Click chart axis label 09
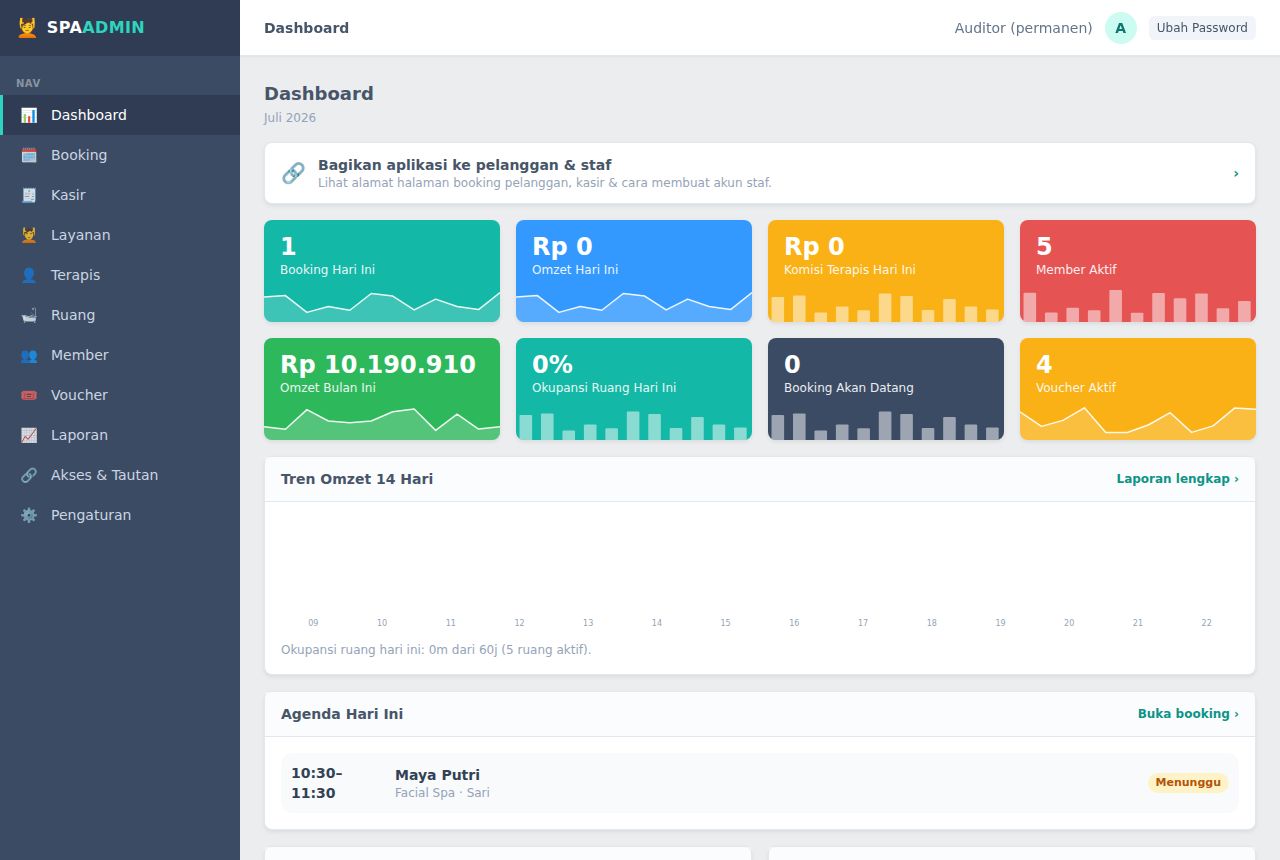Image resolution: width=1280 pixels, height=860 pixels. [313, 623]
